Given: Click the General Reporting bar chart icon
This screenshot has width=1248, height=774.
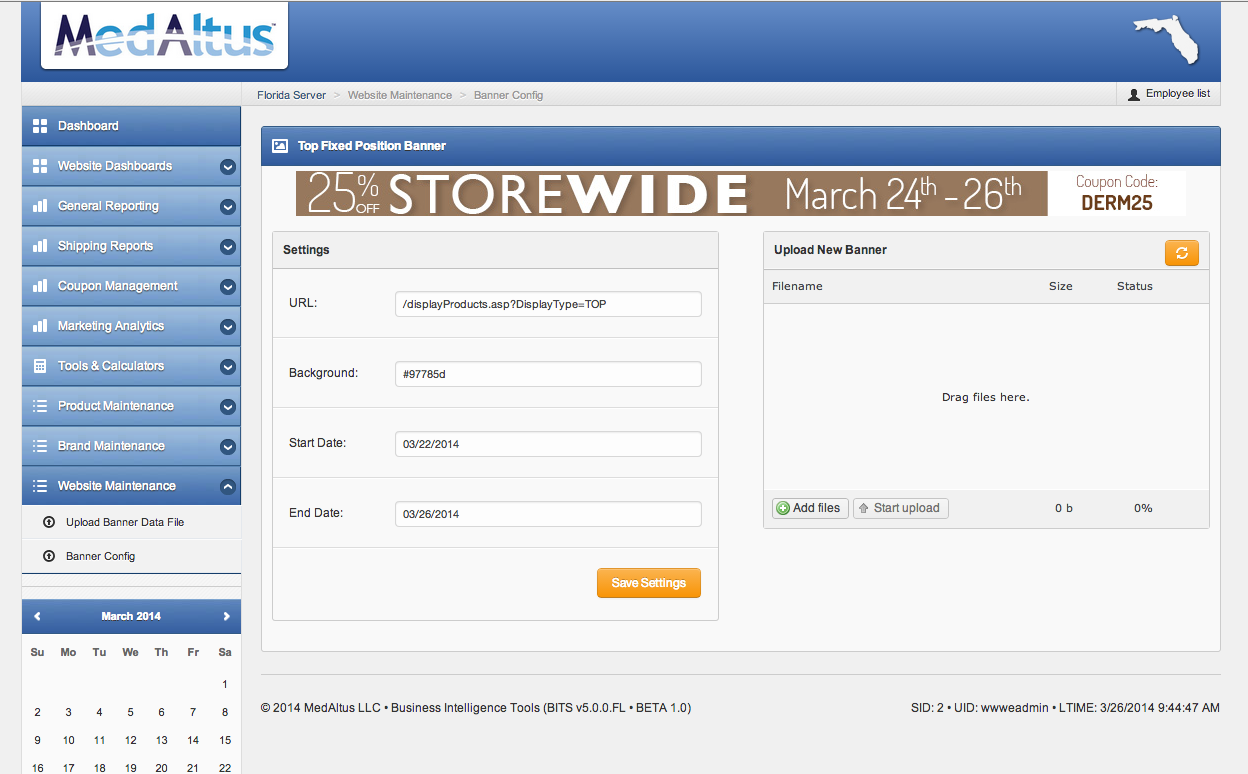Looking at the screenshot, I should coord(40,206).
